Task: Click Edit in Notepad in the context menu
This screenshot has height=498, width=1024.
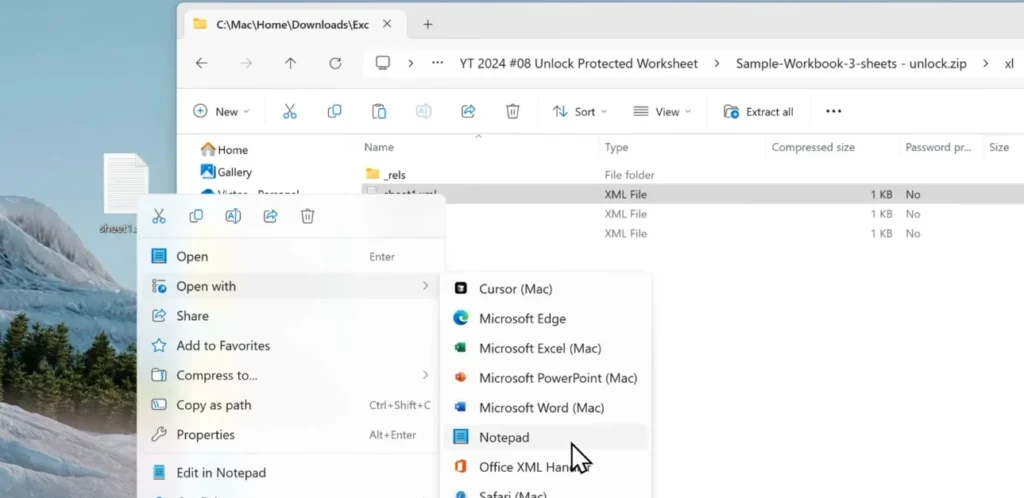Action: (x=291, y=473)
